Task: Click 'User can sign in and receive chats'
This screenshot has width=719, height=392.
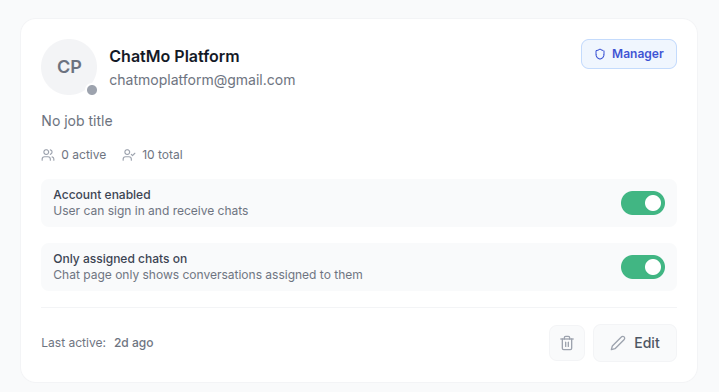Action: [x=151, y=211]
